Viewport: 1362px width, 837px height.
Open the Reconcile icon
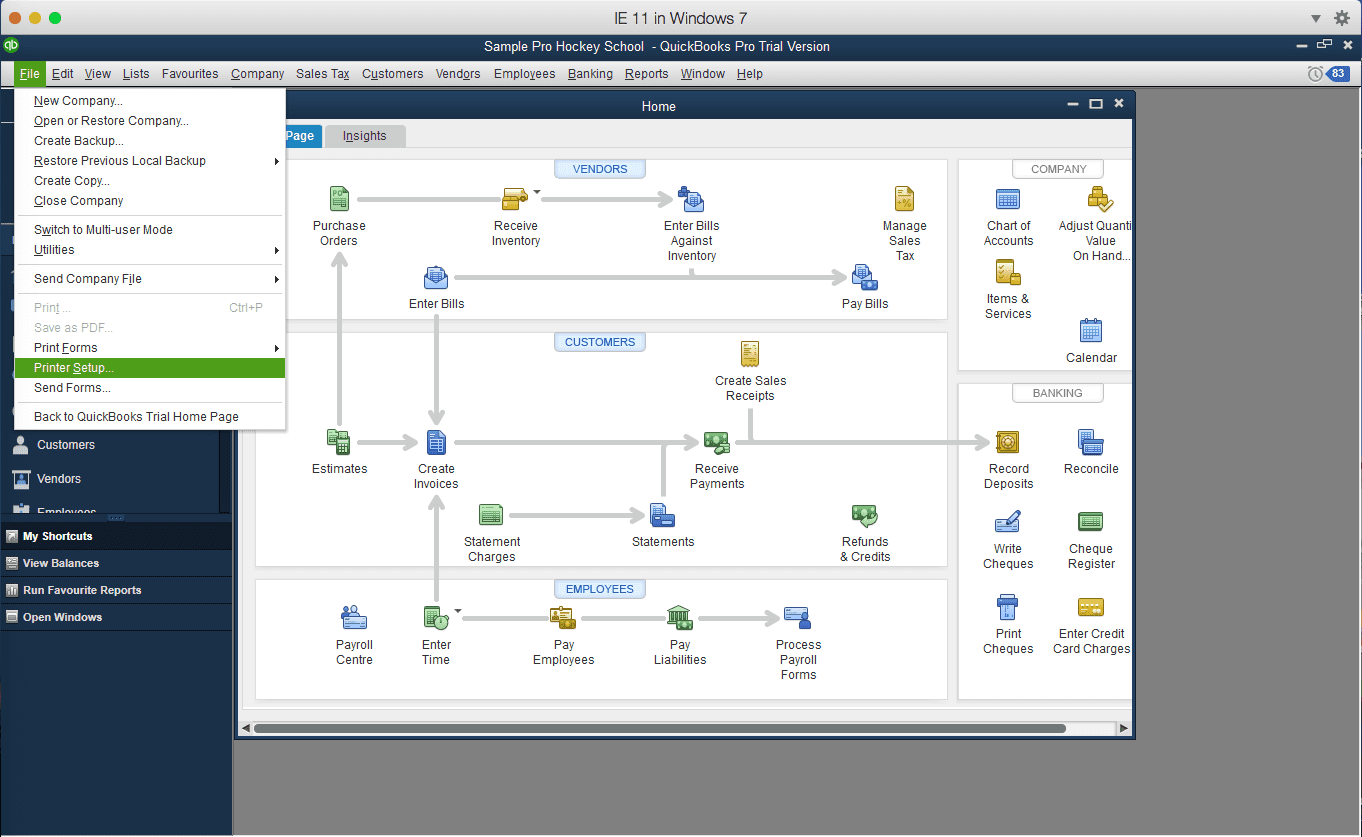point(1091,441)
